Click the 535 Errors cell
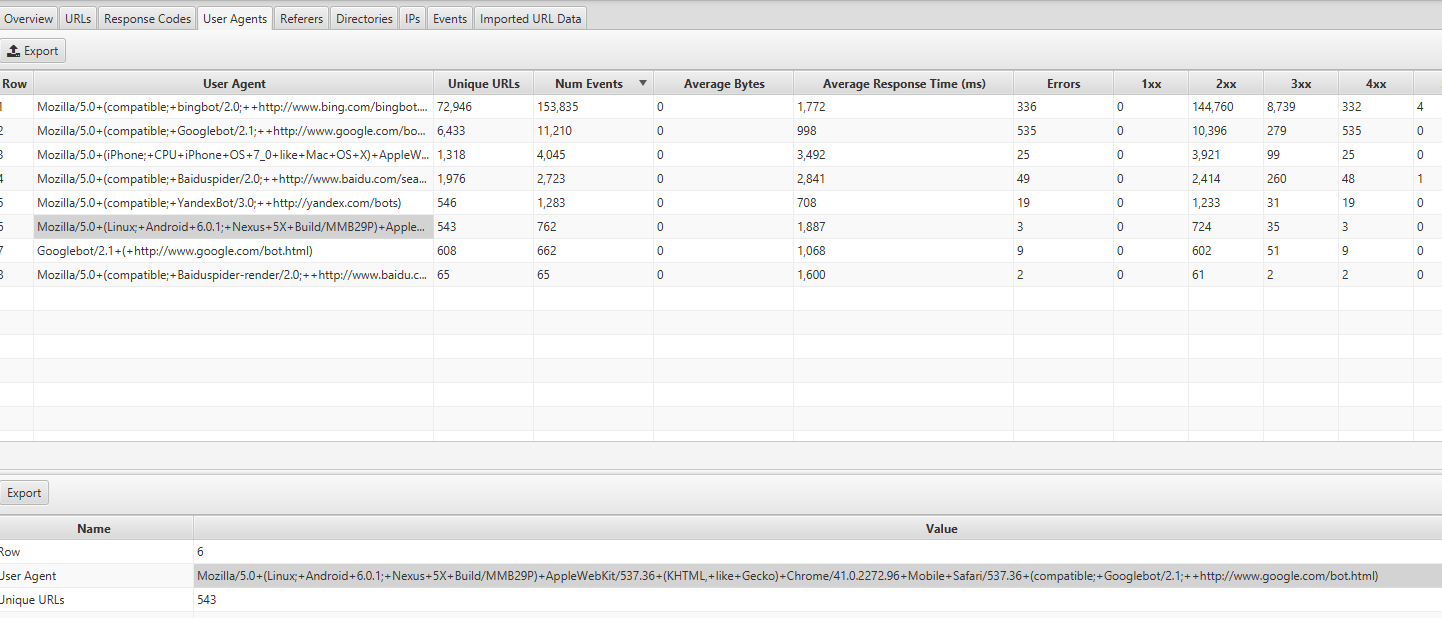This screenshot has height=618, width=1442. point(1064,130)
